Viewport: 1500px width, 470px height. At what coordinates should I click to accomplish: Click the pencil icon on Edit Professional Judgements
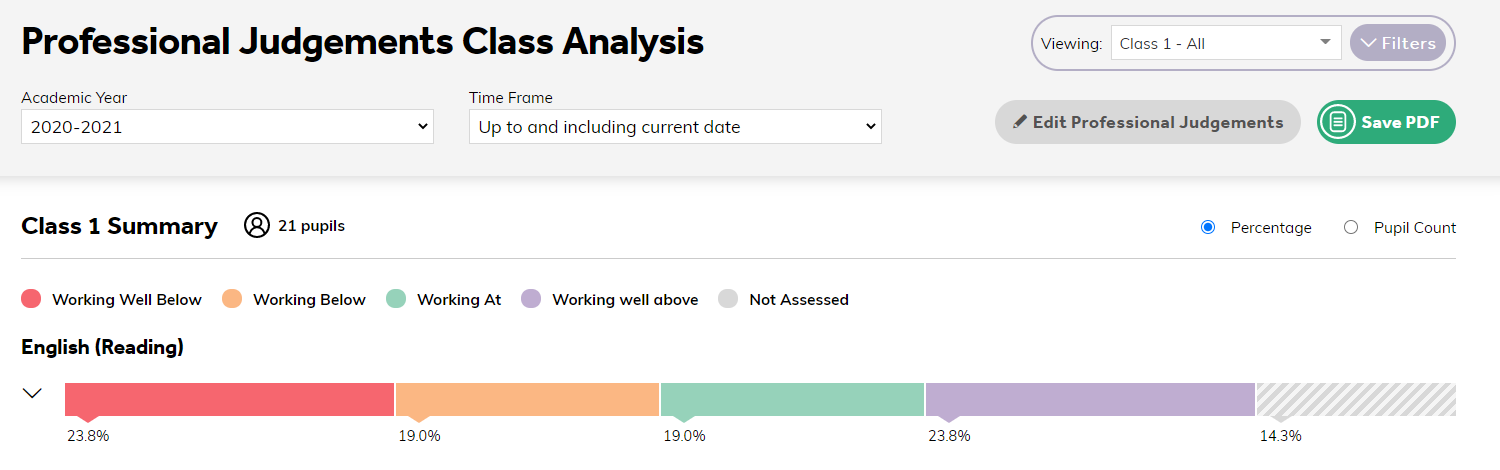[1020, 122]
